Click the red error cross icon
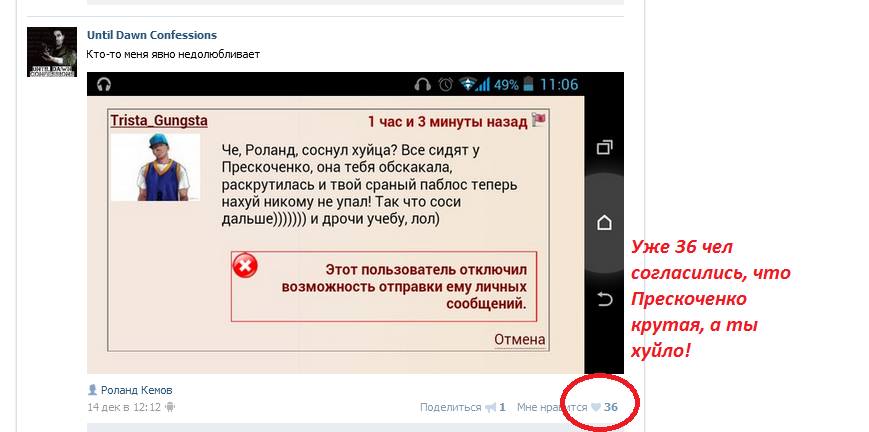869x432 pixels. pos(245,266)
